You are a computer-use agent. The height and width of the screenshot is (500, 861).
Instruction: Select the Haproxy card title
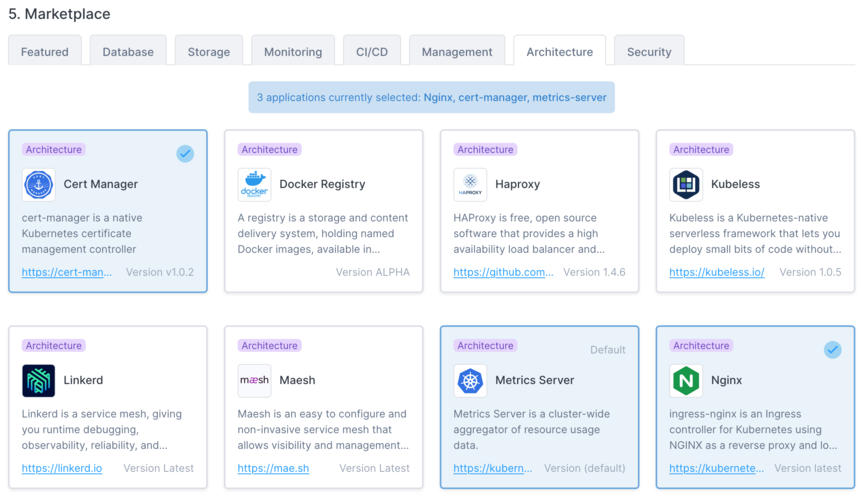coord(518,184)
